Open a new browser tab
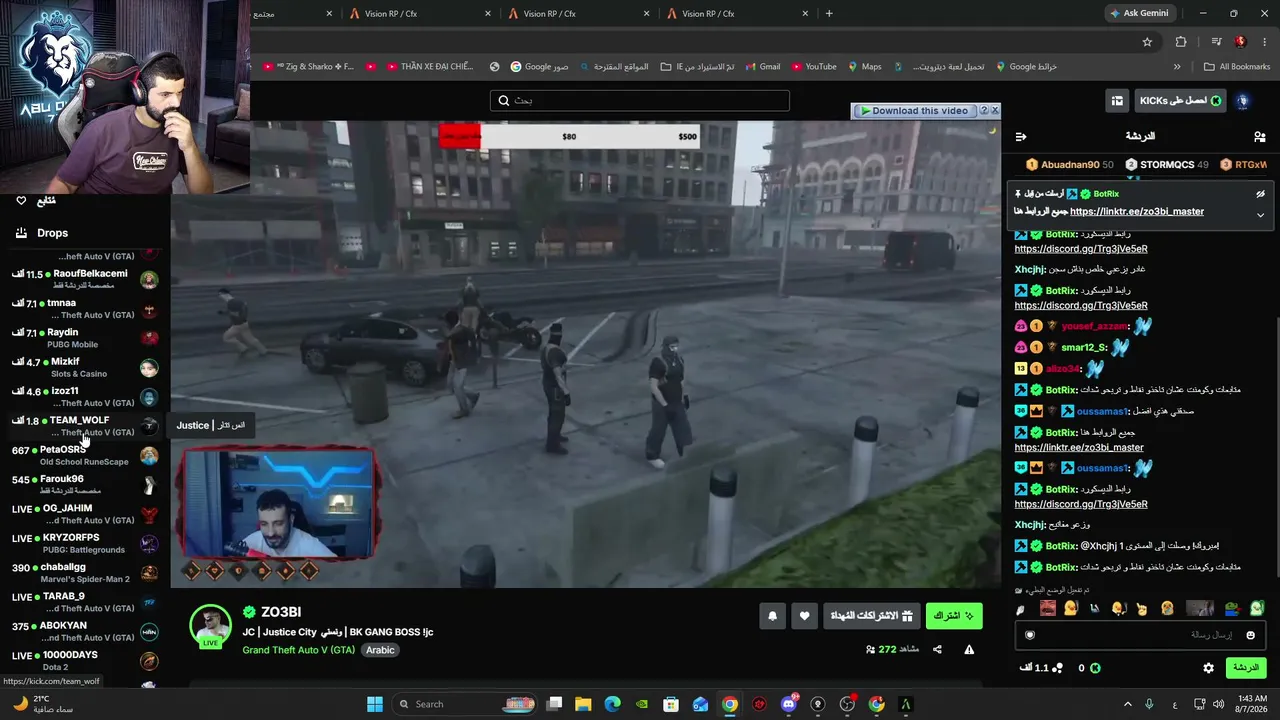This screenshot has width=1280, height=720. pyautogui.click(x=829, y=14)
